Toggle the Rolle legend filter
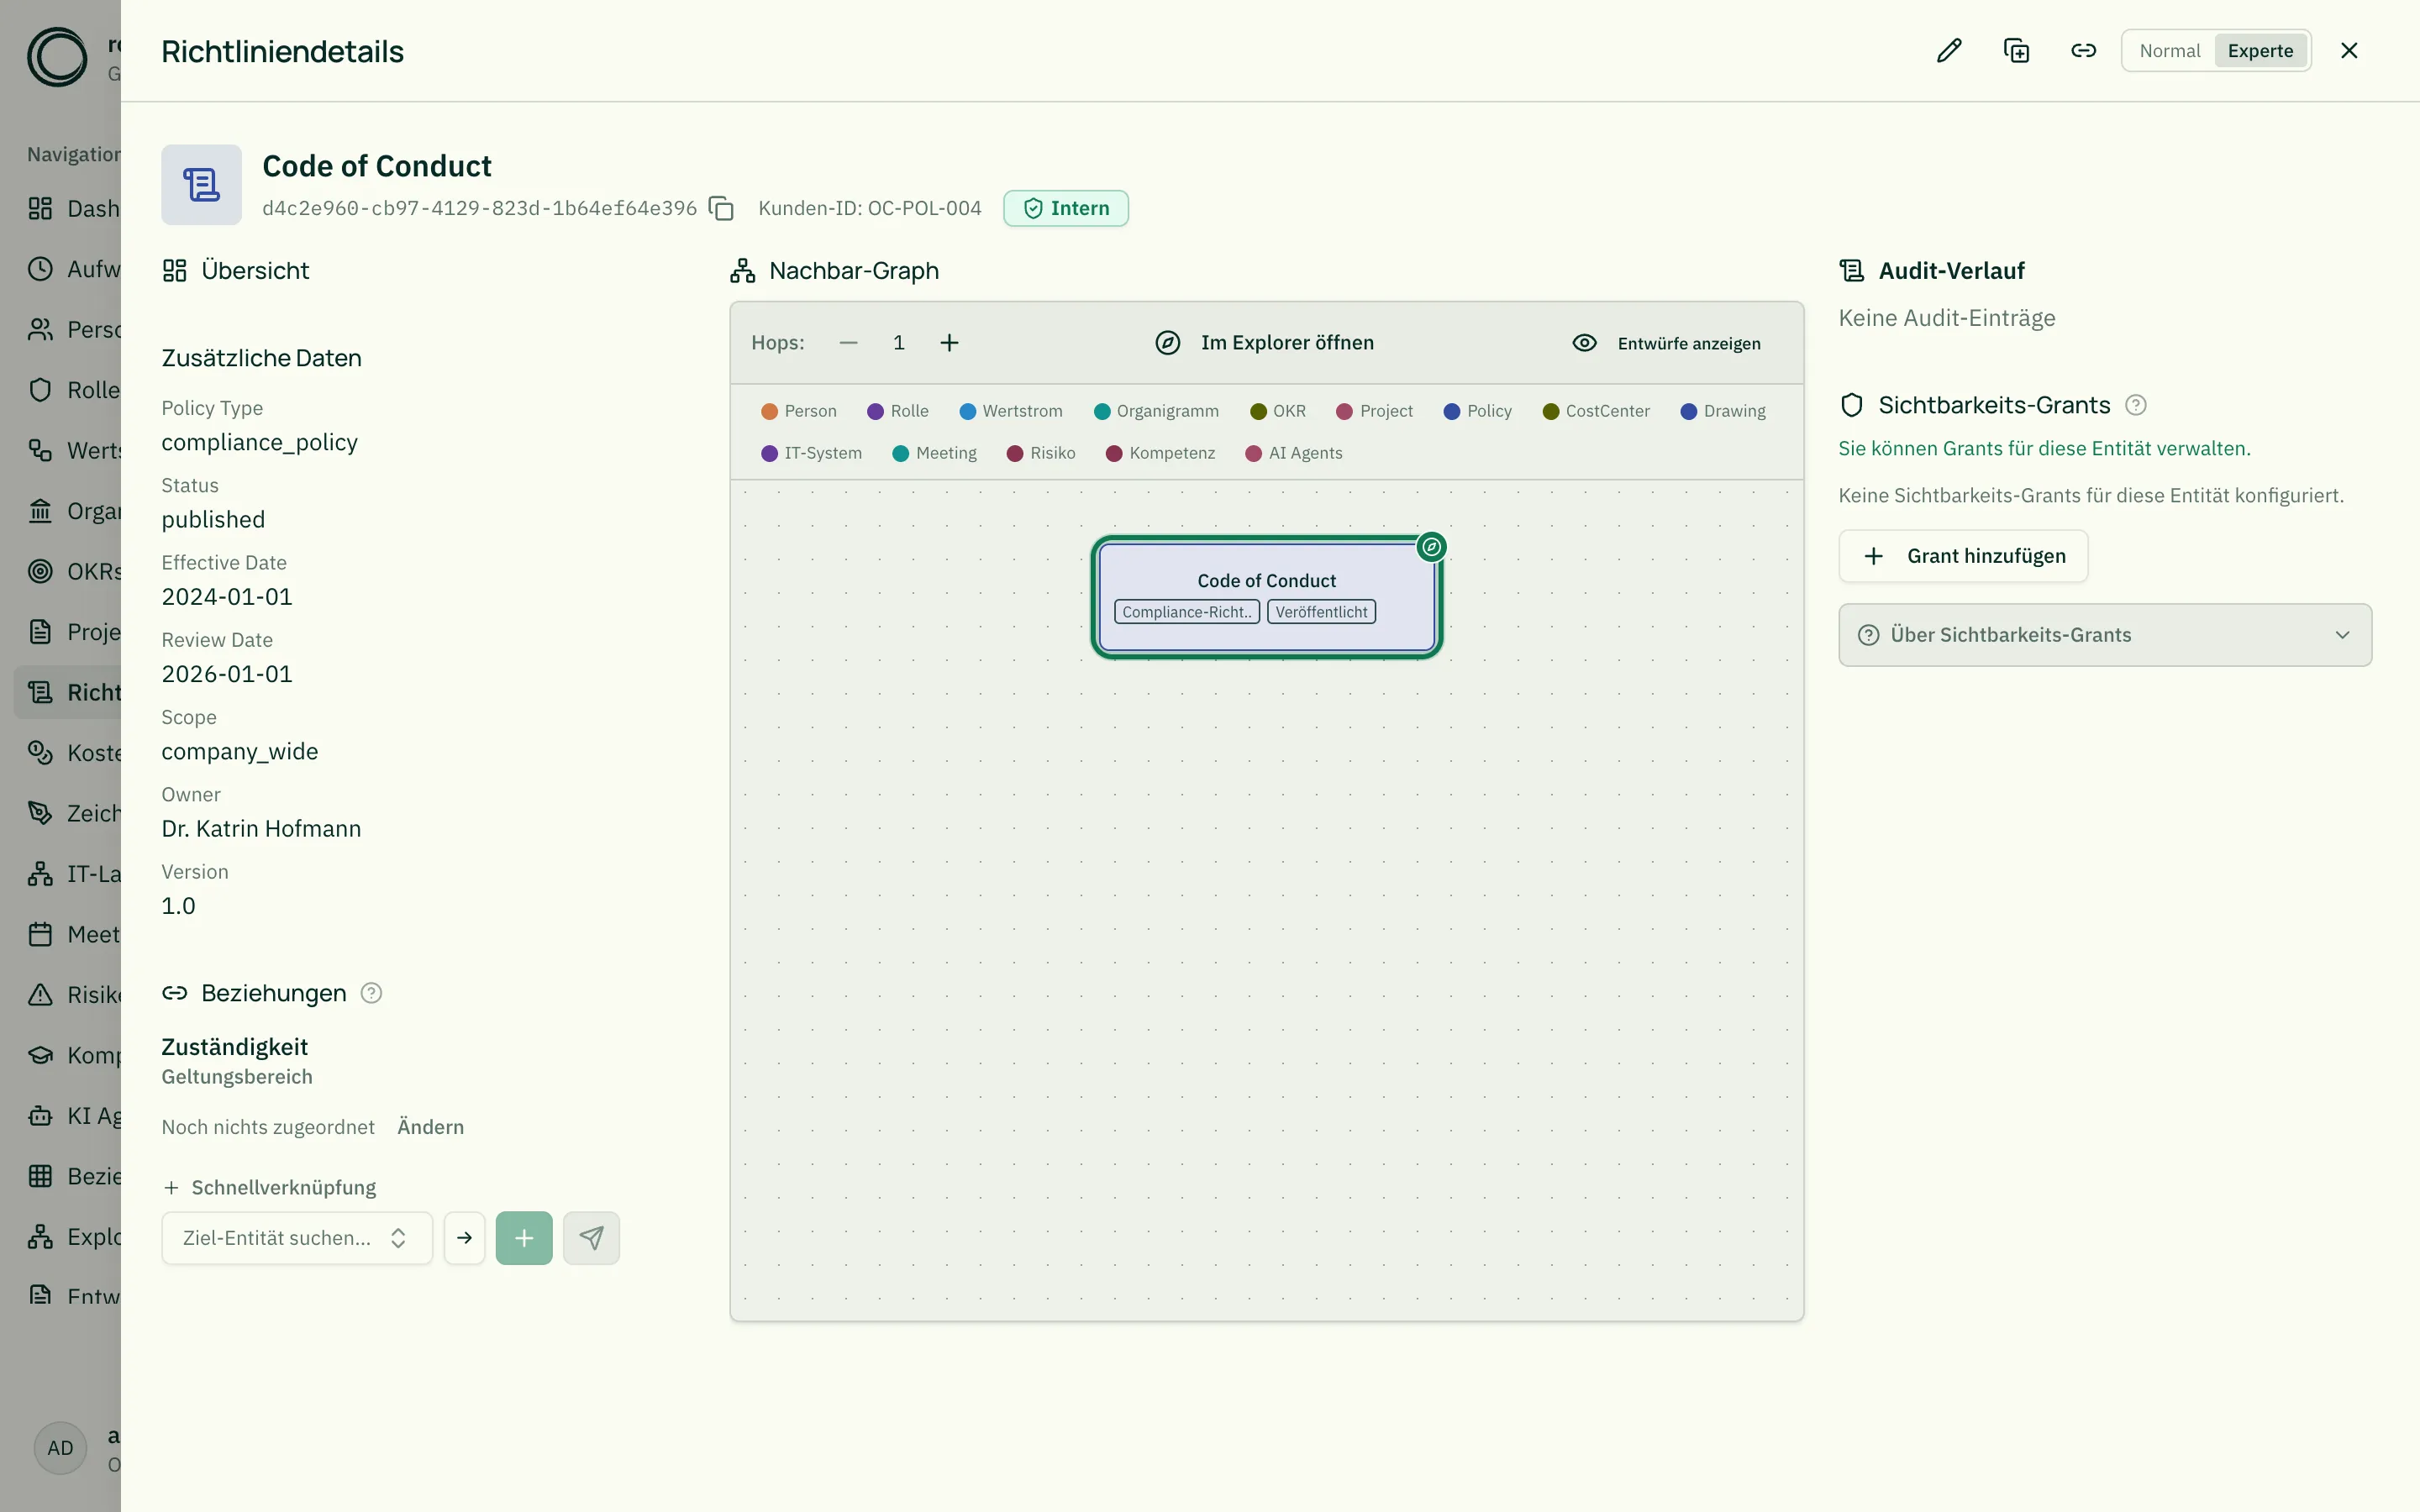 898,411
